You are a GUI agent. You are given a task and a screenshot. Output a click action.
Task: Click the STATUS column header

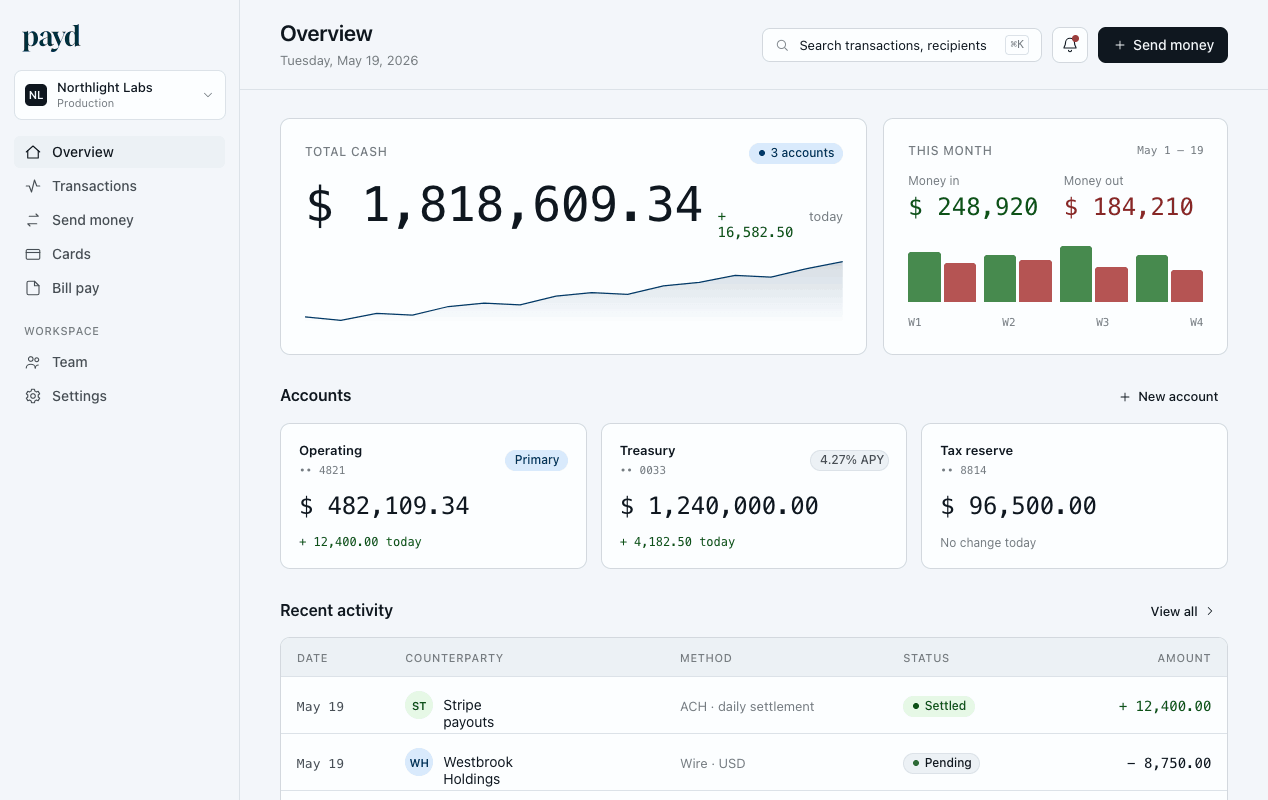pyautogui.click(x=926, y=658)
